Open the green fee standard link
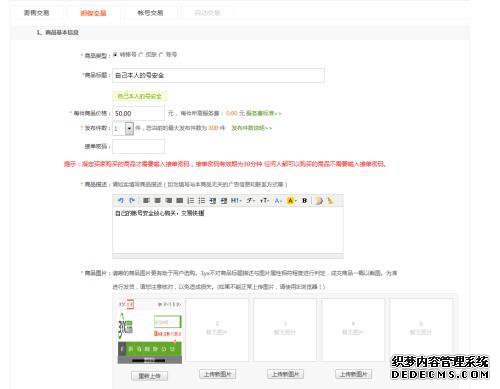Viewport: 500px width, 389px height. [x=264, y=113]
